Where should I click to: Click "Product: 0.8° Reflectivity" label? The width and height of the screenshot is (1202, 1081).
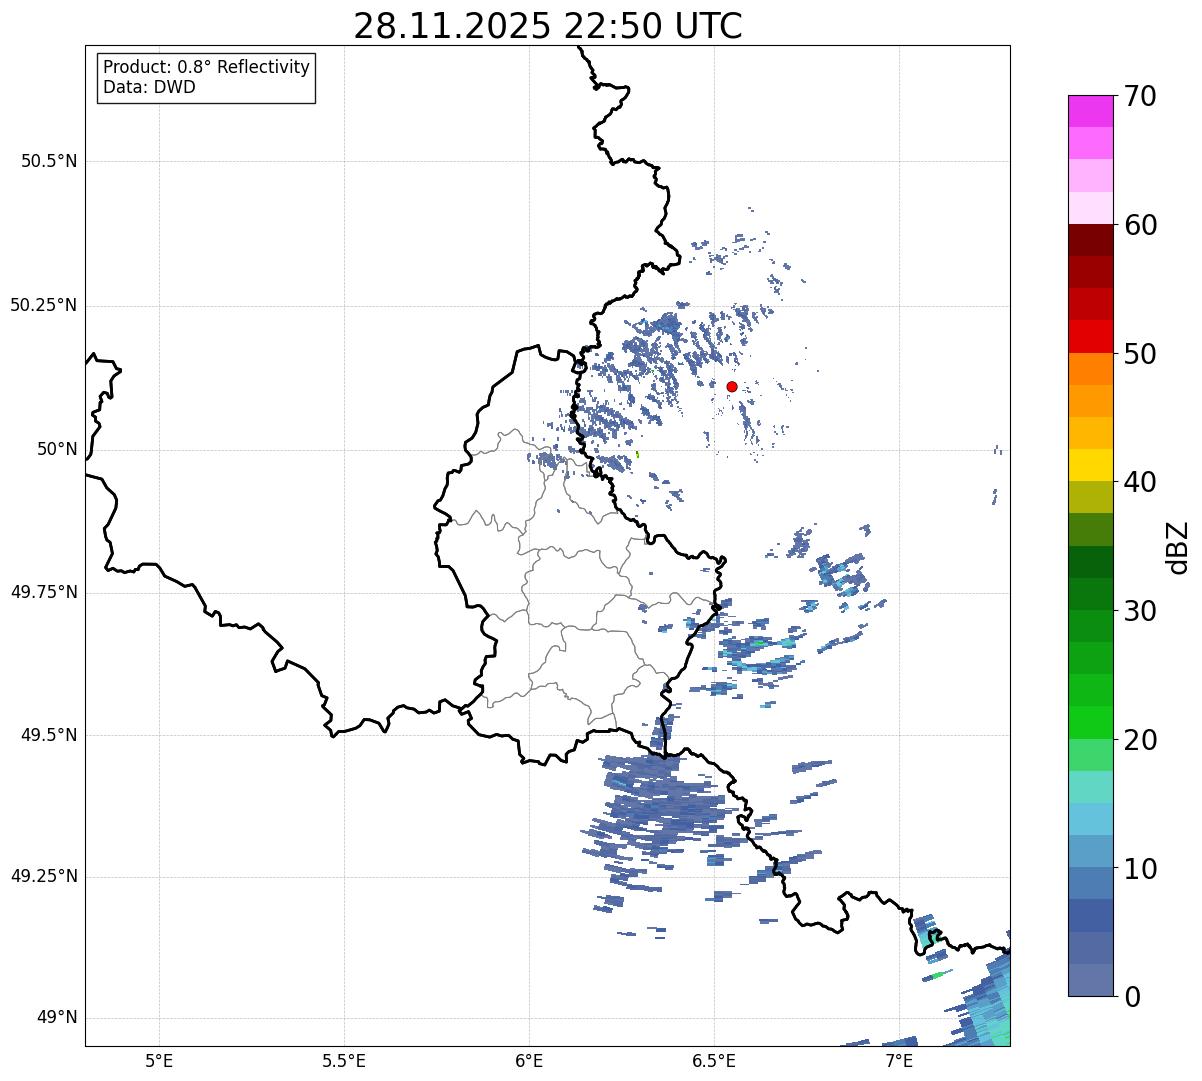pyautogui.click(x=207, y=67)
